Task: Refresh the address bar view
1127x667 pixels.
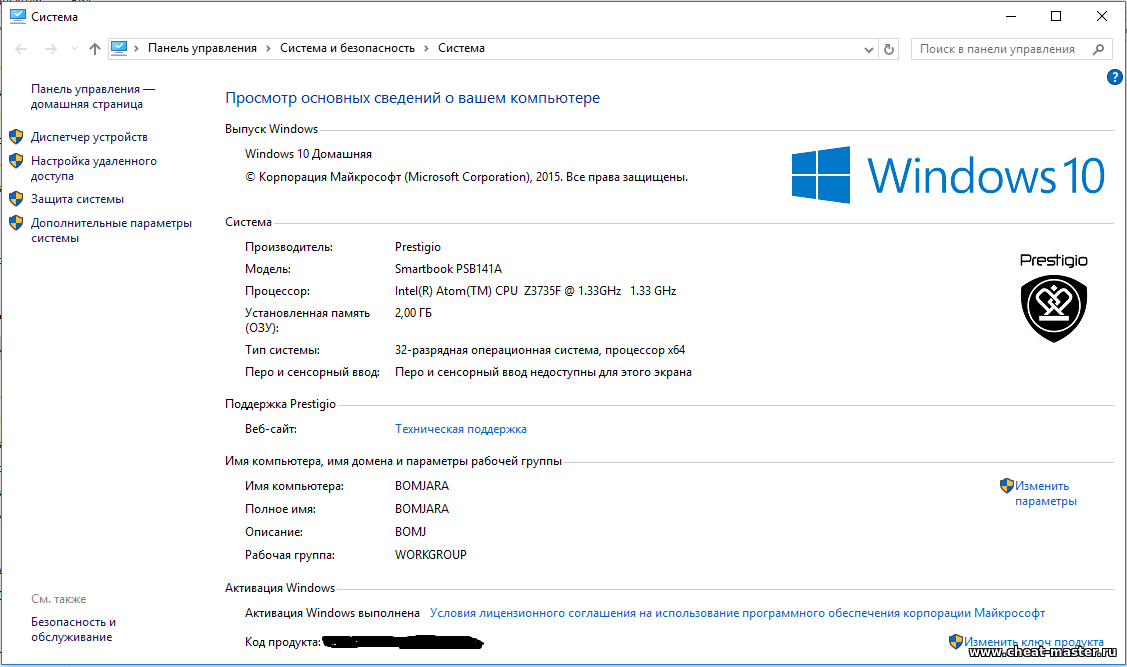Action: pos(890,49)
